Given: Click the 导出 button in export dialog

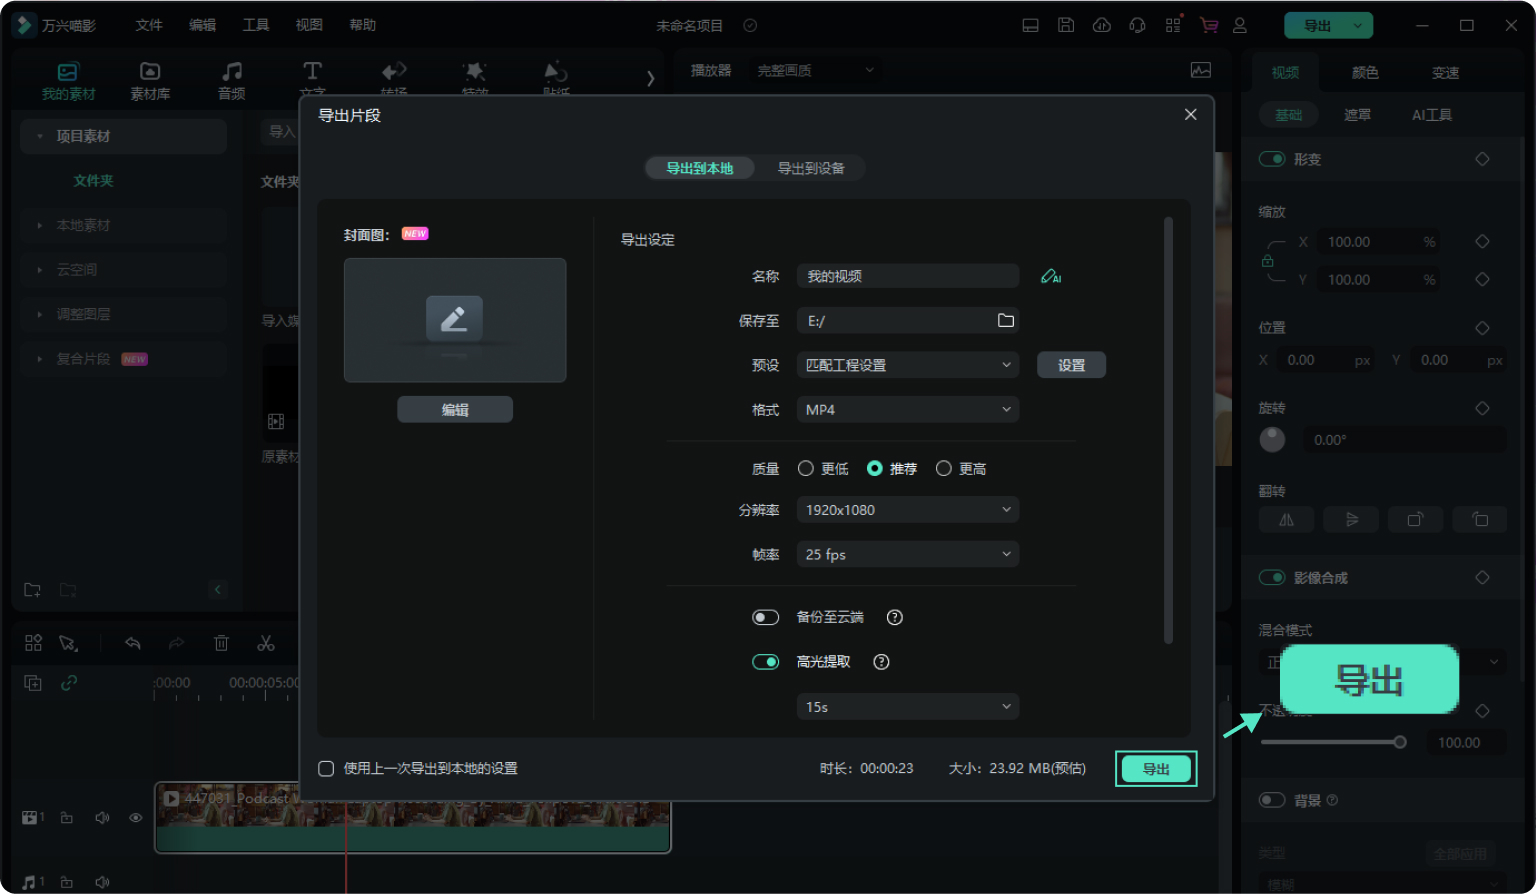Looking at the screenshot, I should click(x=1155, y=769).
